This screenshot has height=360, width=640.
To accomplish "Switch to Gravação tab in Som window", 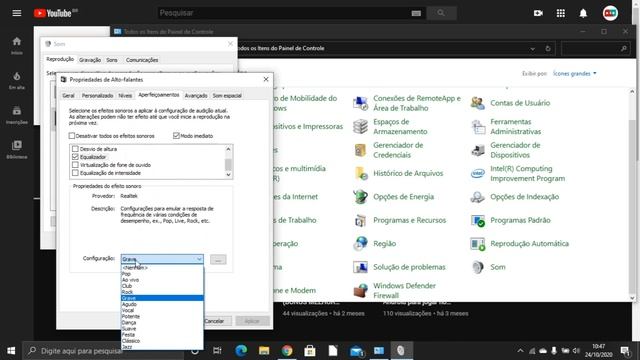I will tap(90, 60).
